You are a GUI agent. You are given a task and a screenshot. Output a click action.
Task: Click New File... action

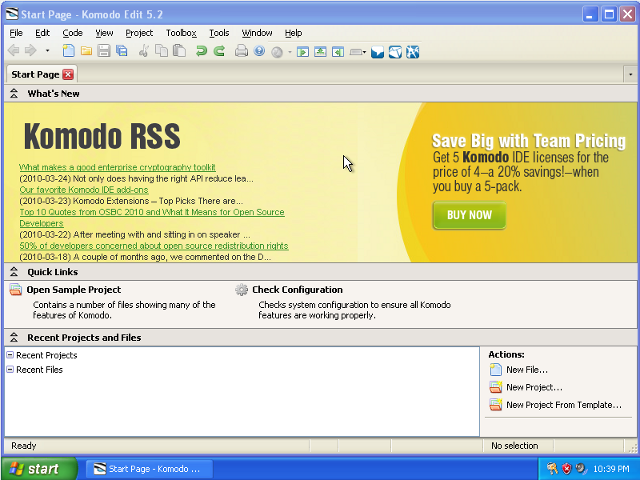tap(527, 370)
